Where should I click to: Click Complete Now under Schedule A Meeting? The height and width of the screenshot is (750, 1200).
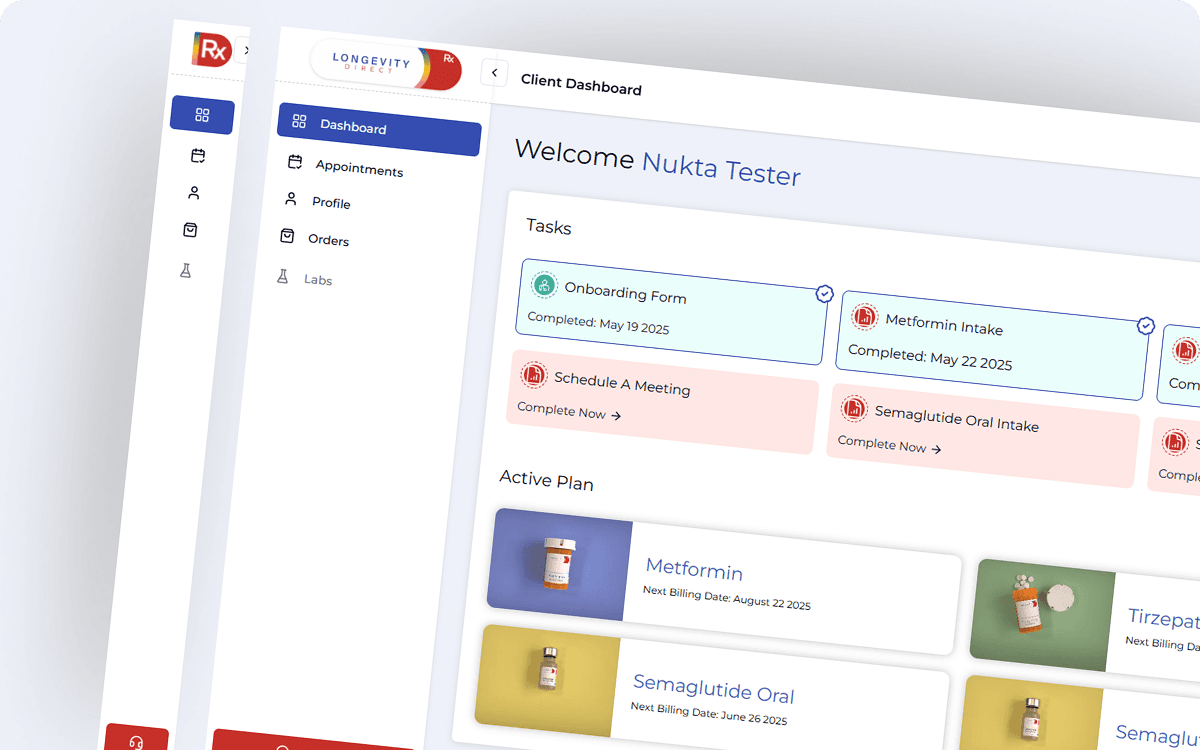point(569,412)
